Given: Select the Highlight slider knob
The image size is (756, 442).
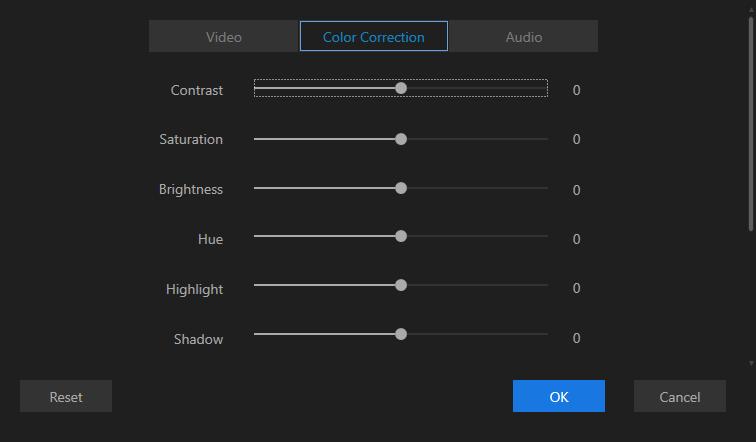Looking at the screenshot, I should click(401, 285).
